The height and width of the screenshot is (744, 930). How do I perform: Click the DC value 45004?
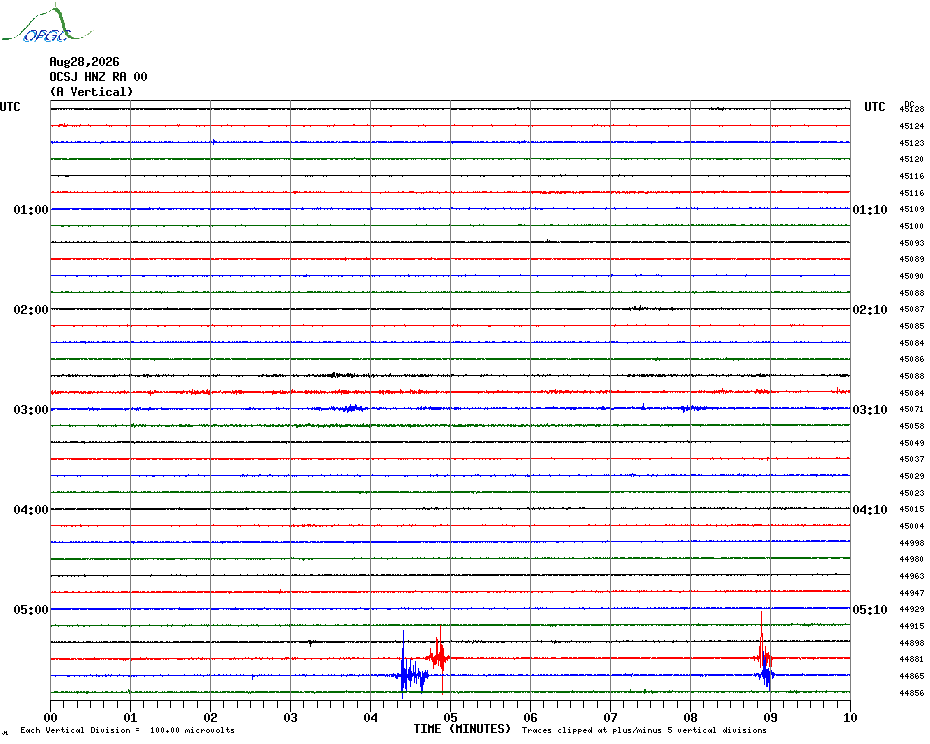click(912, 526)
